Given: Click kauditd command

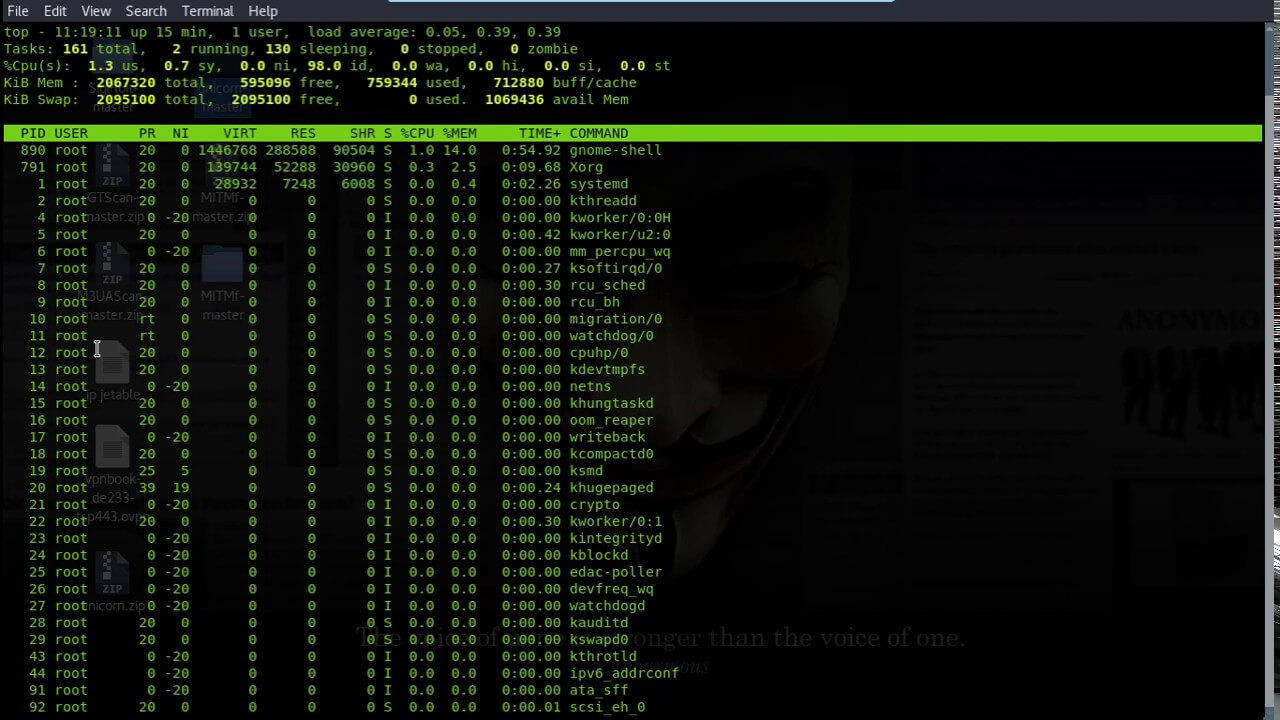Looking at the screenshot, I should pyautogui.click(x=599, y=623).
